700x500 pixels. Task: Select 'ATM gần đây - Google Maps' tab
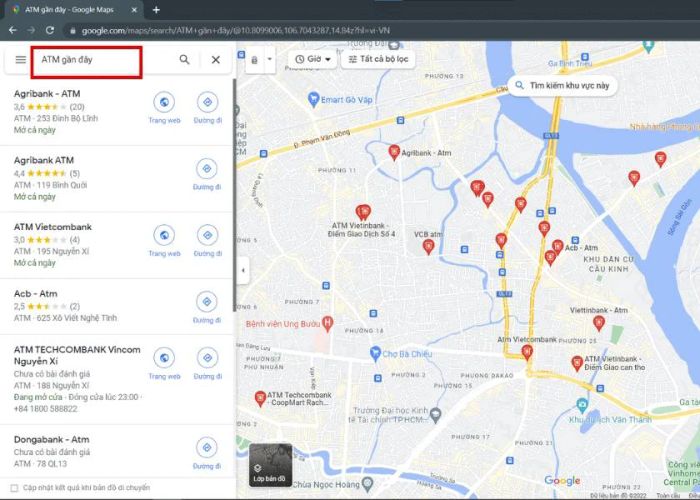pyautogui.click(x=69, y=9)
